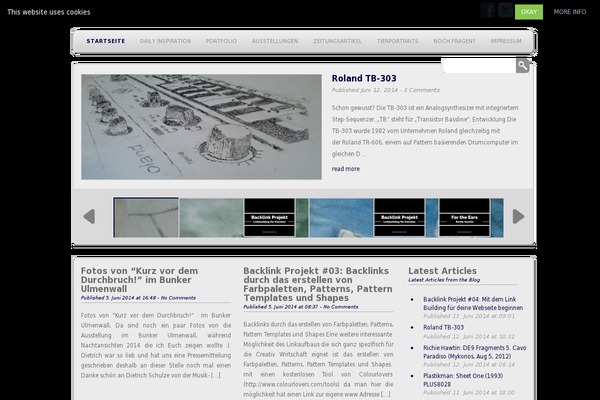Open the Portfolio menu item

(221, 41)
